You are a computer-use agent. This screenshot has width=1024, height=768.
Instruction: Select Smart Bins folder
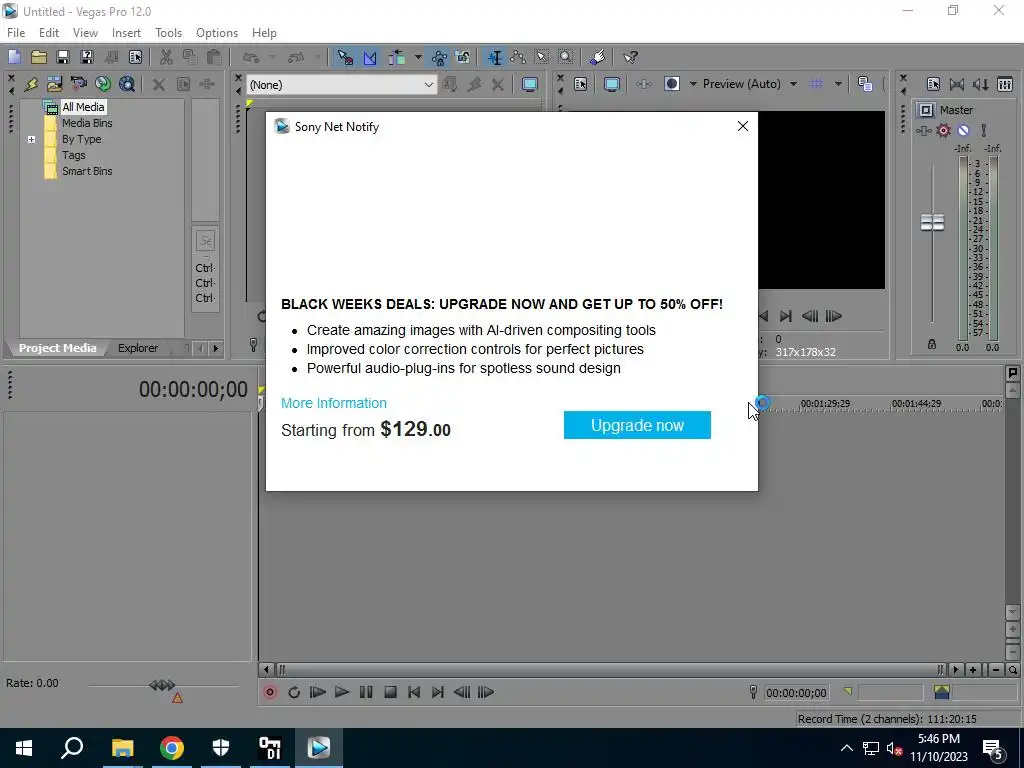click(87, 171)
